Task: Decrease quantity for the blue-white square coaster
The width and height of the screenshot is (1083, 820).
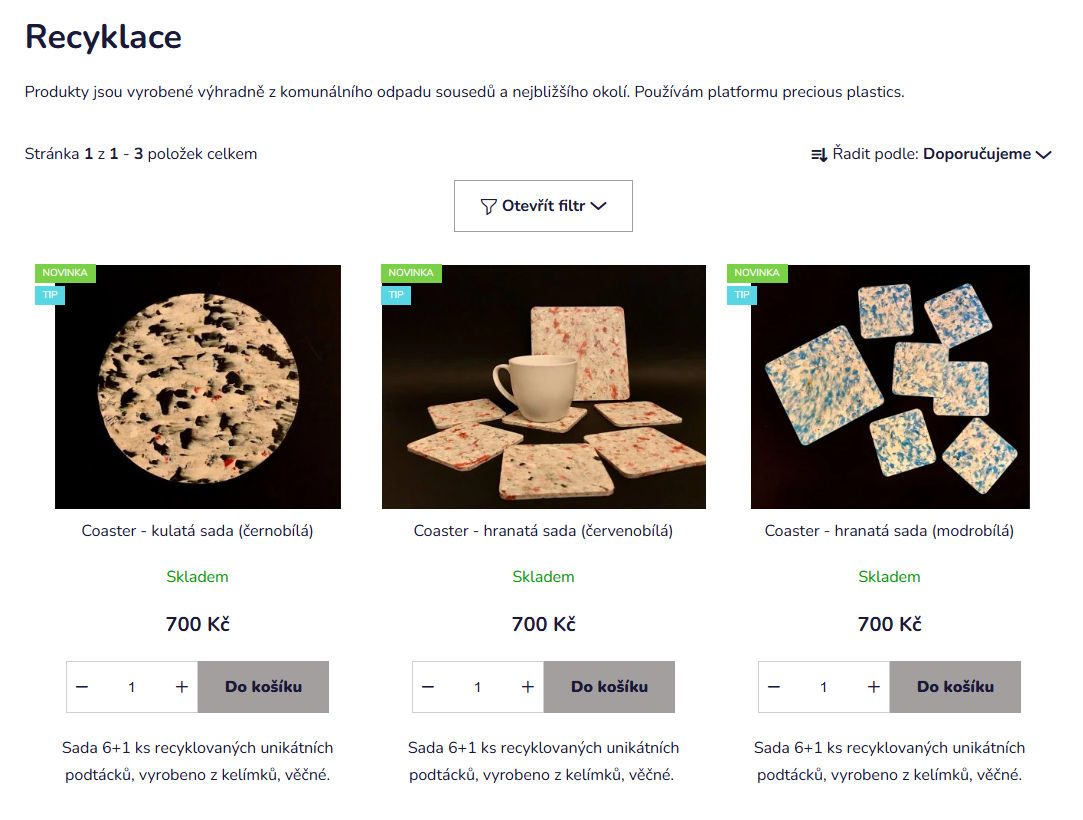Action: 775,687
